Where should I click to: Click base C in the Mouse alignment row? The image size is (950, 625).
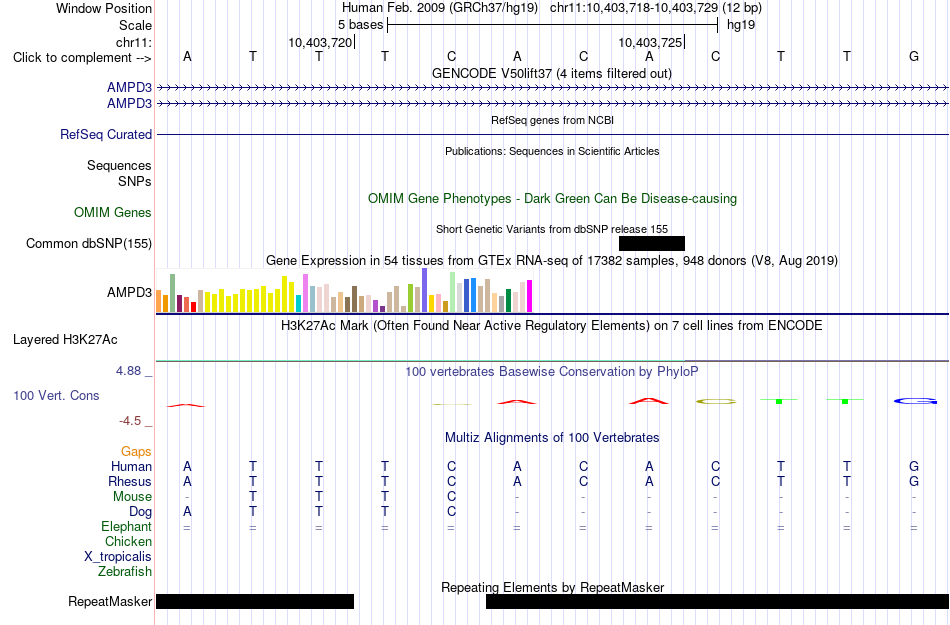[451, 497]
